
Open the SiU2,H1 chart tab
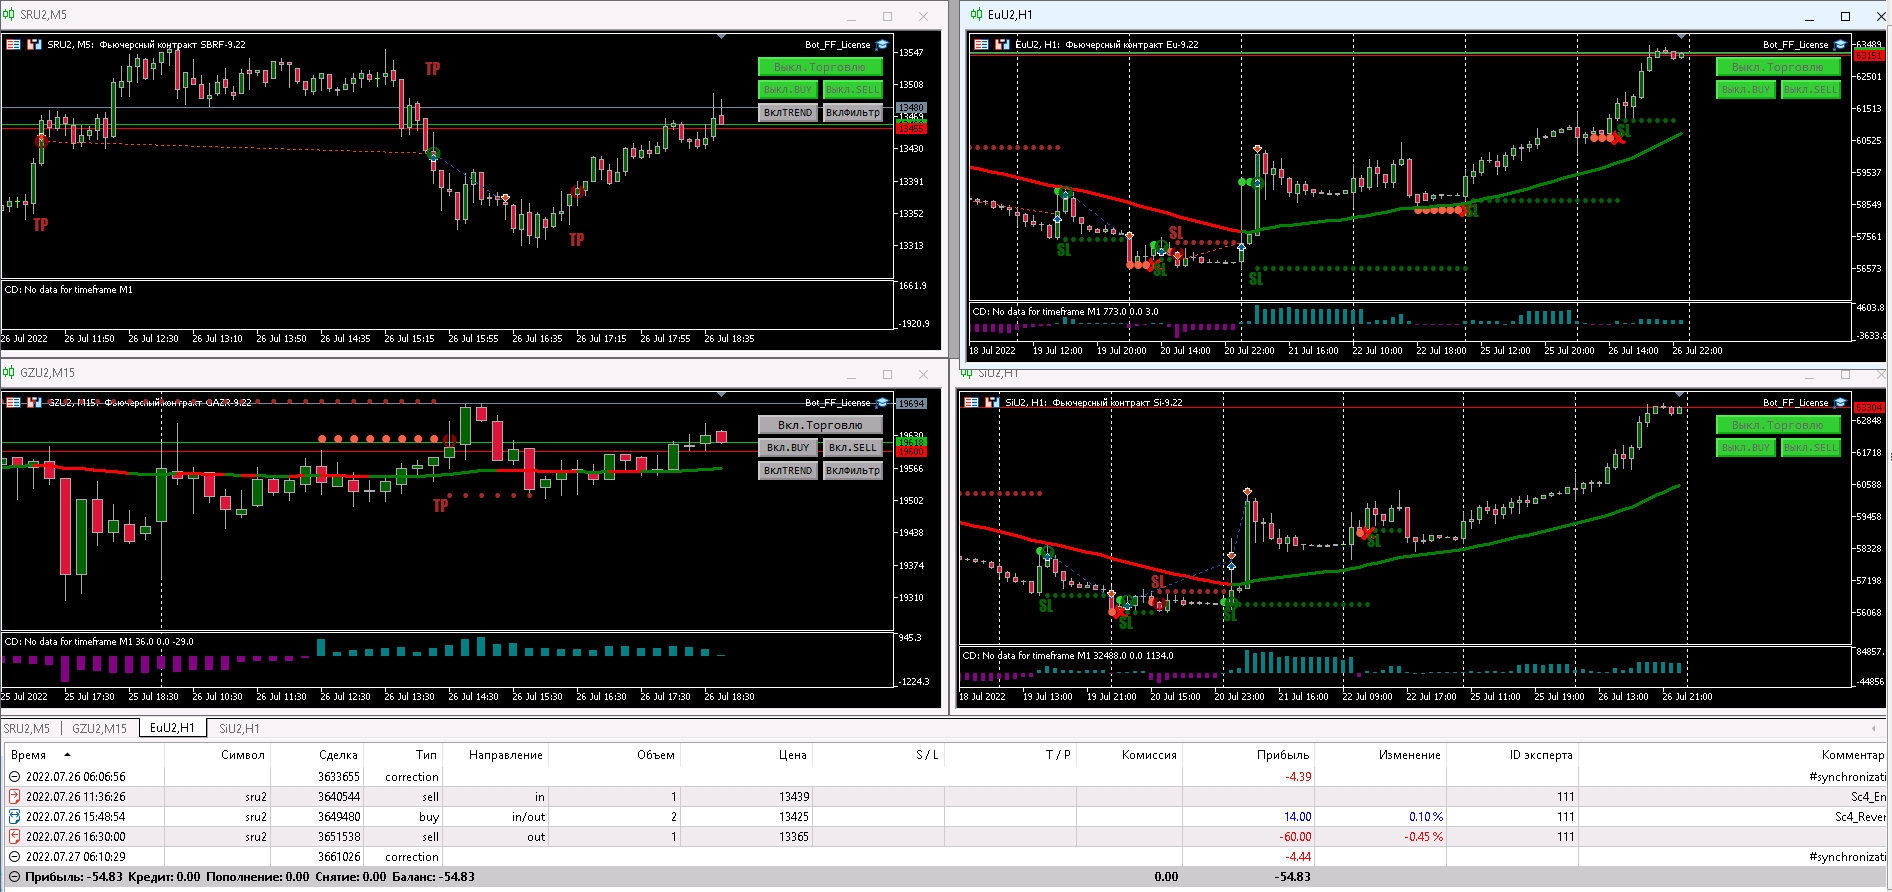240,729
